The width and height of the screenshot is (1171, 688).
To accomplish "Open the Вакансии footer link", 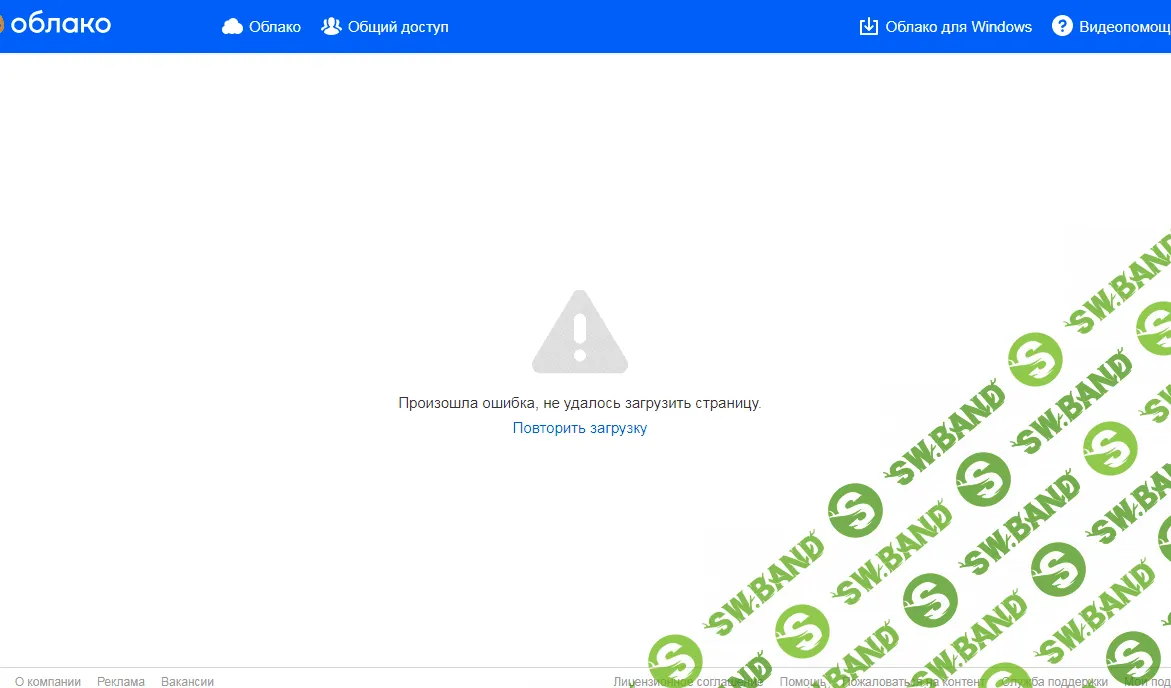I will point(187,681).
